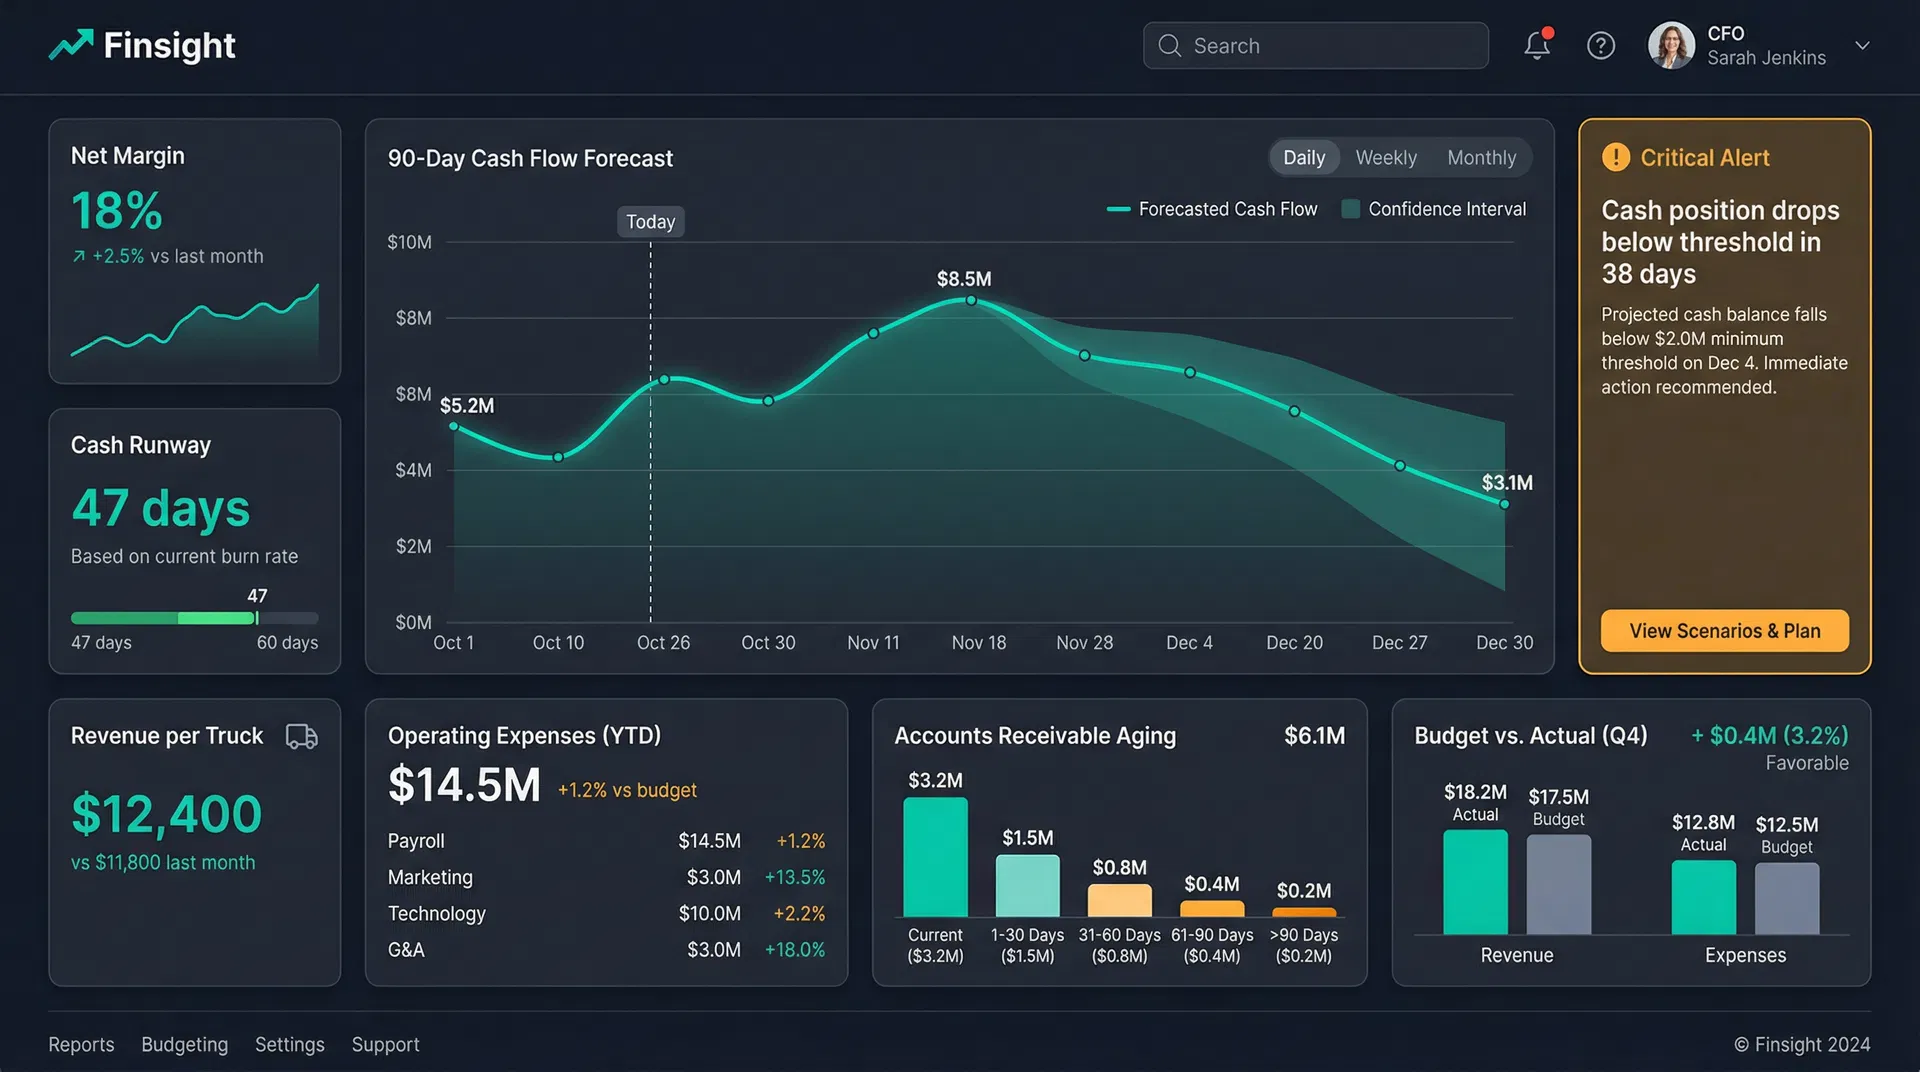Screen dimensions: 1920x1072
Task: Open Sarah Jenkins' profile avatar
Action: click(x=1670, y=45)
